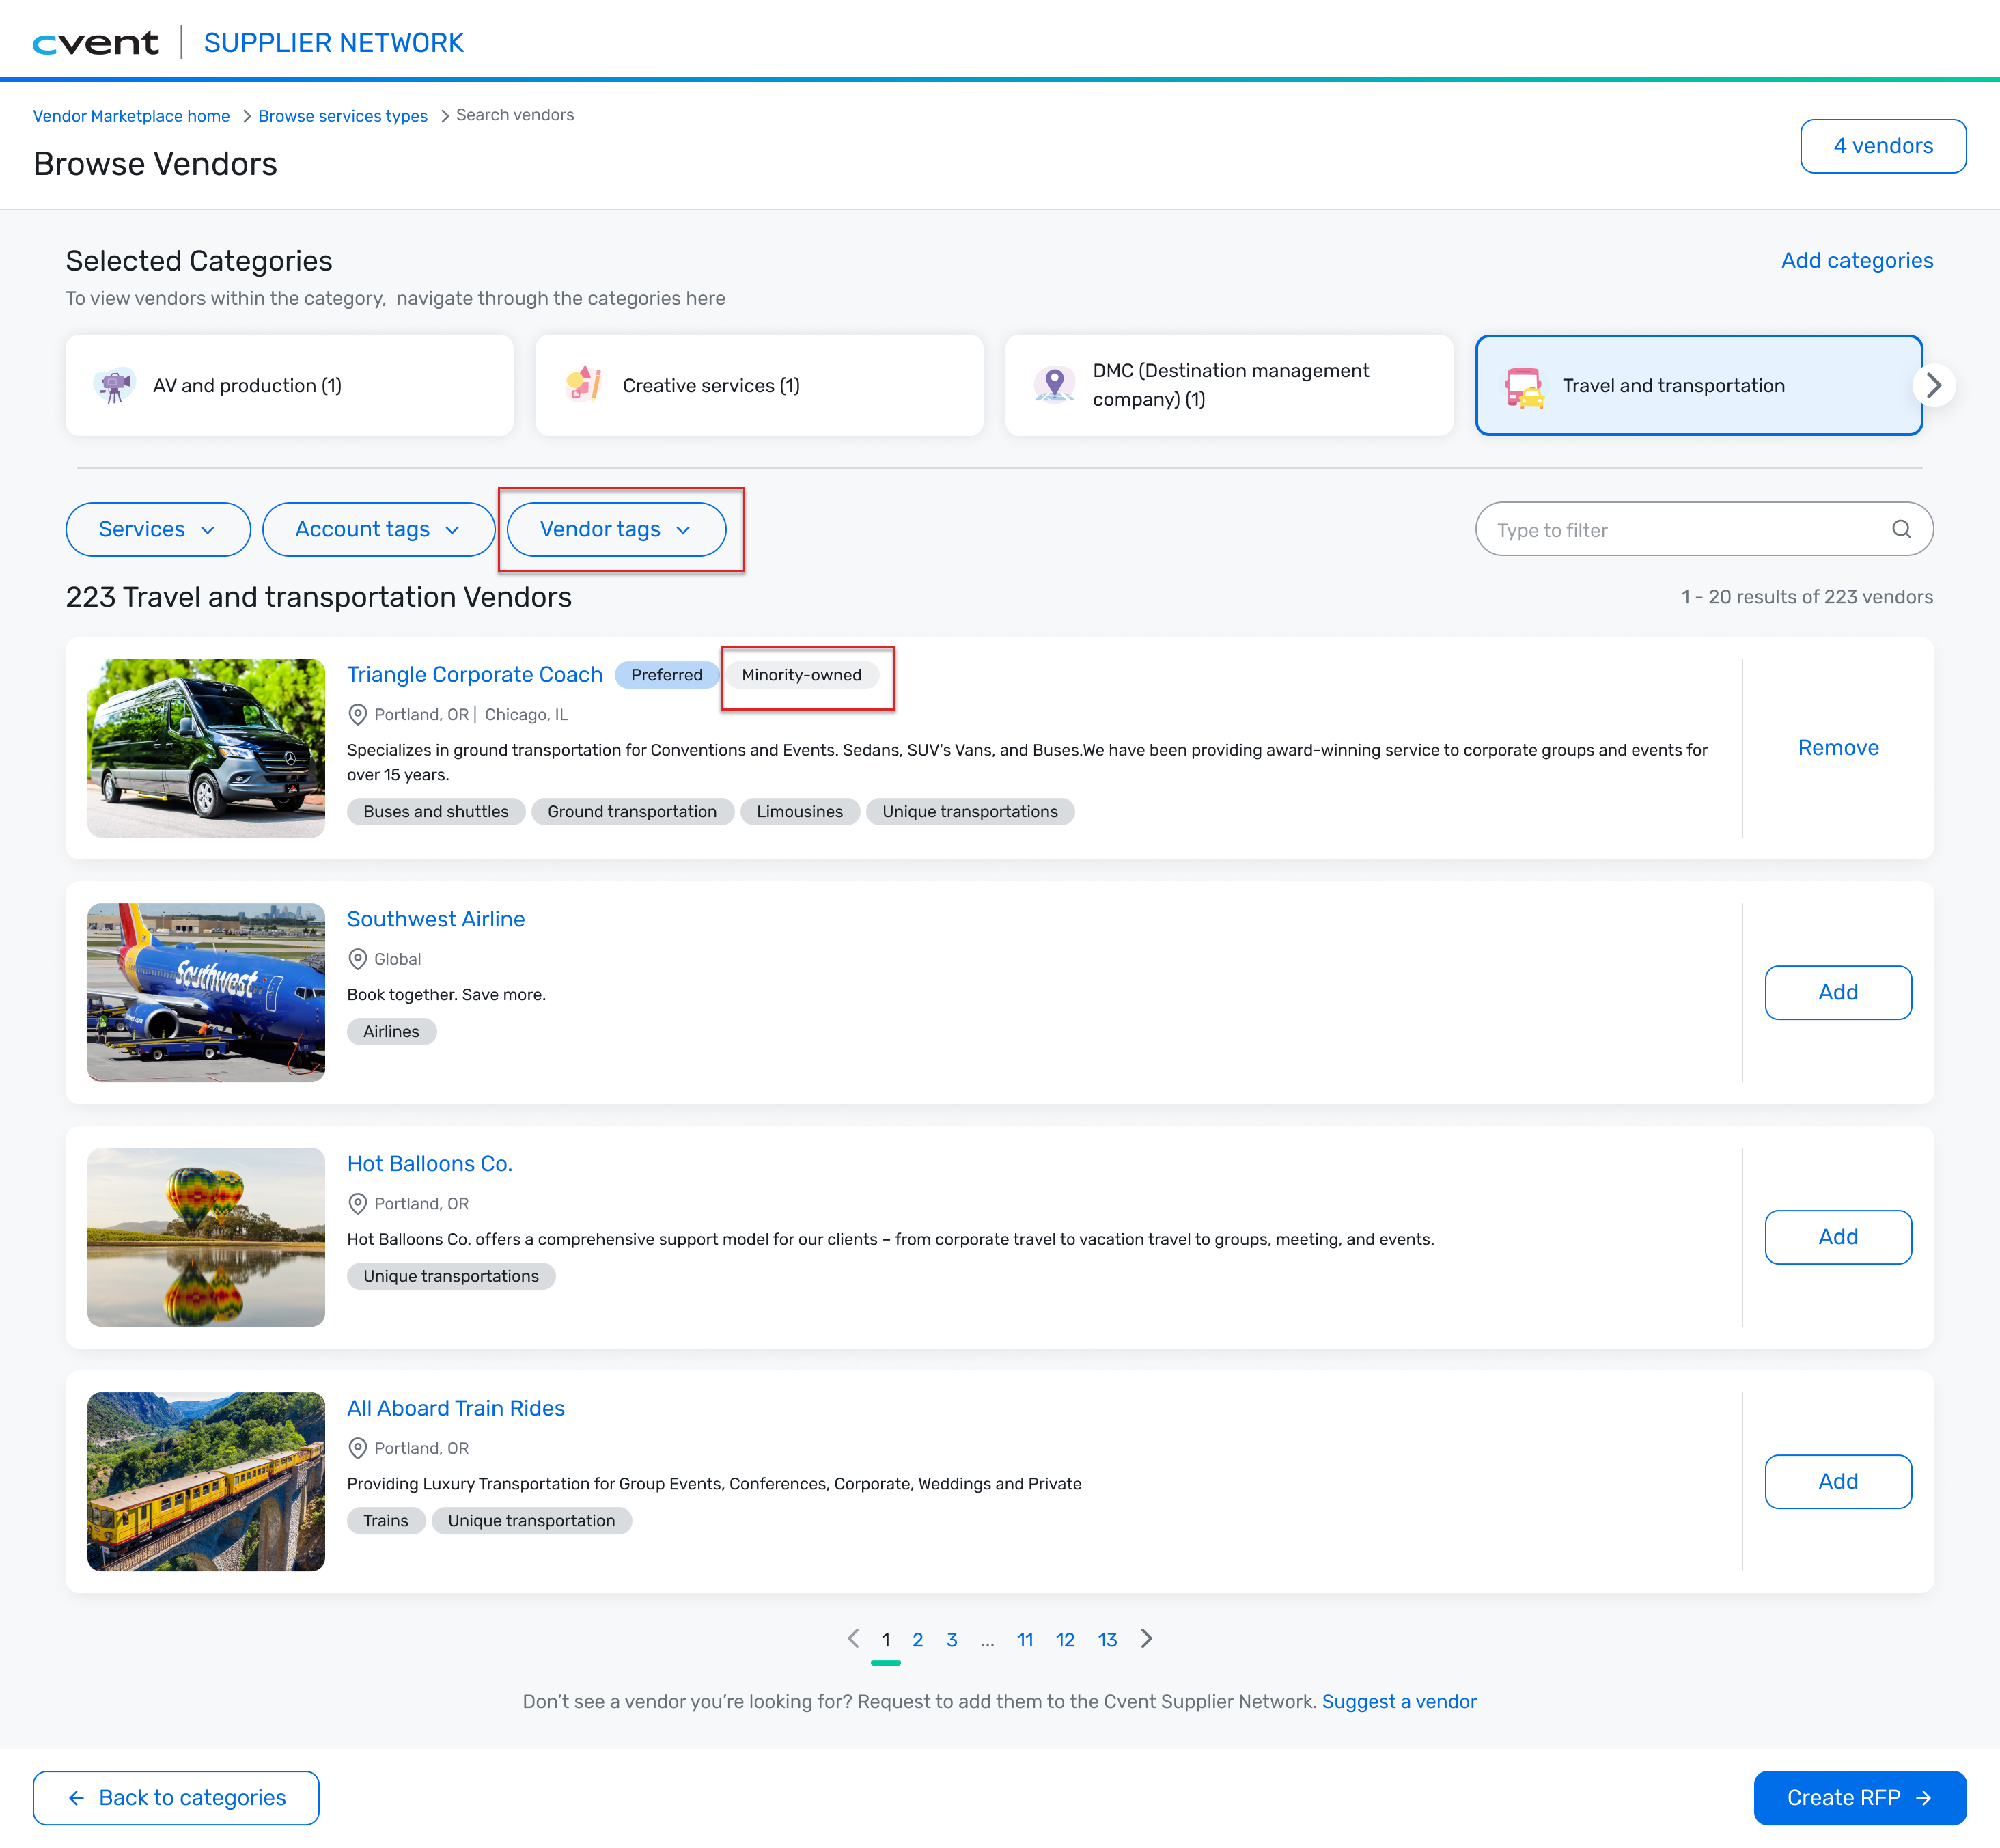
Task: Click the 4 vendors button
Action: click(1883, 146)
